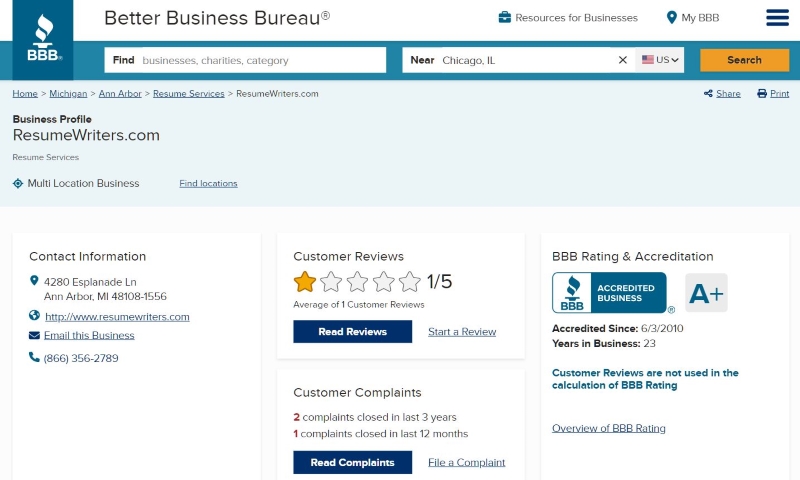This screenshot has height=480, width=800.
Task: Click the website globe icon
Action: (x=34, y=316)
